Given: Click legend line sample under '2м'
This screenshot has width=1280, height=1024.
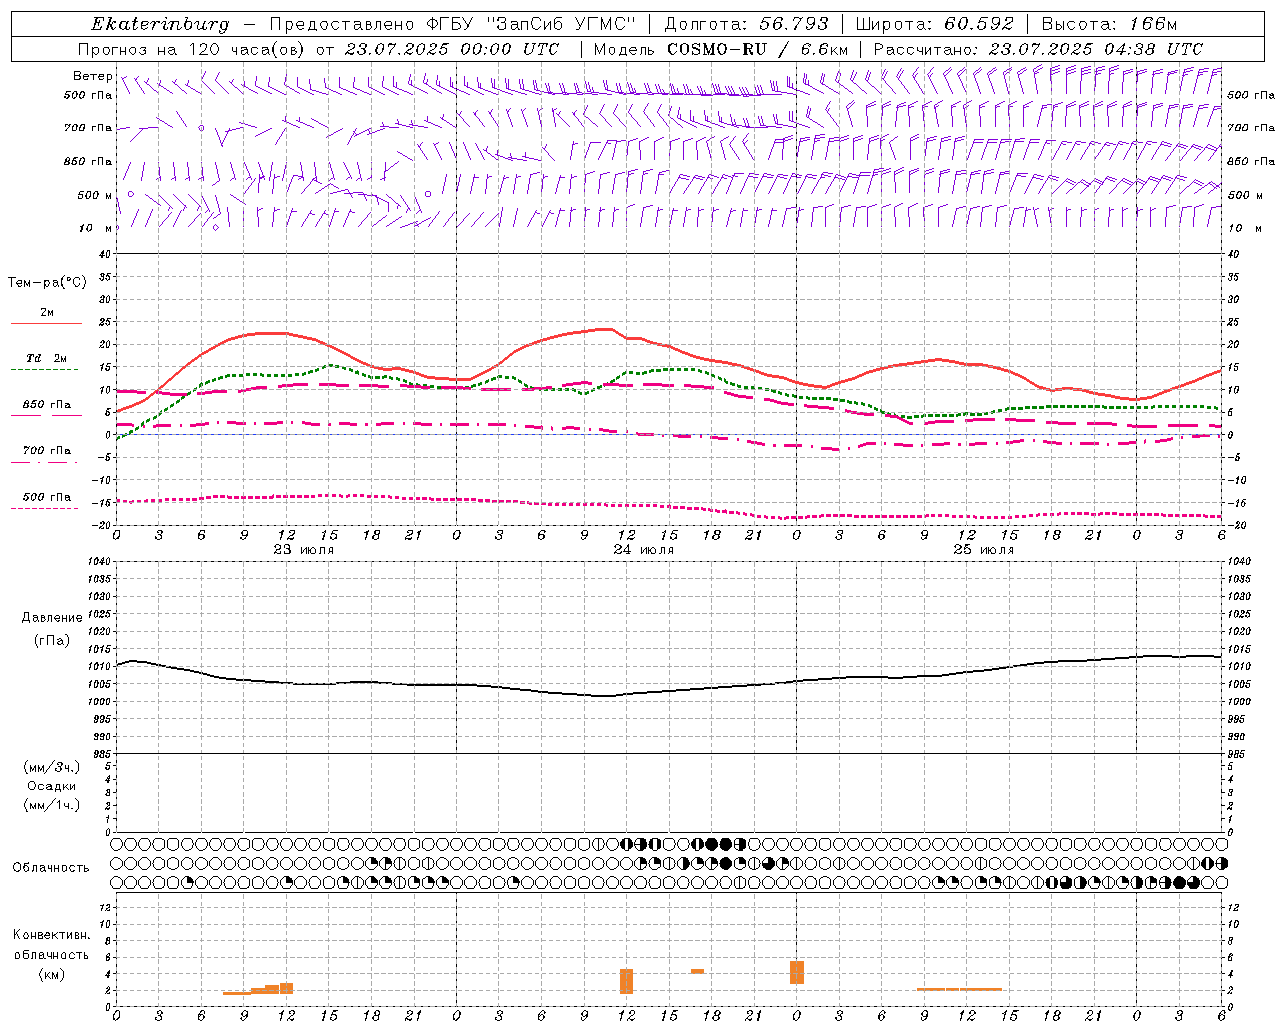Looking at the screenshot, I should [x=46, y=324].
